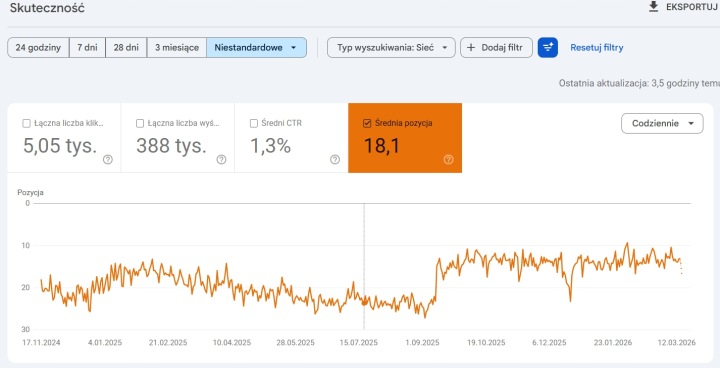Screen dimensions: 720x368
Task: Enable the Średni CTR checkbox
Action: [254, 123]
